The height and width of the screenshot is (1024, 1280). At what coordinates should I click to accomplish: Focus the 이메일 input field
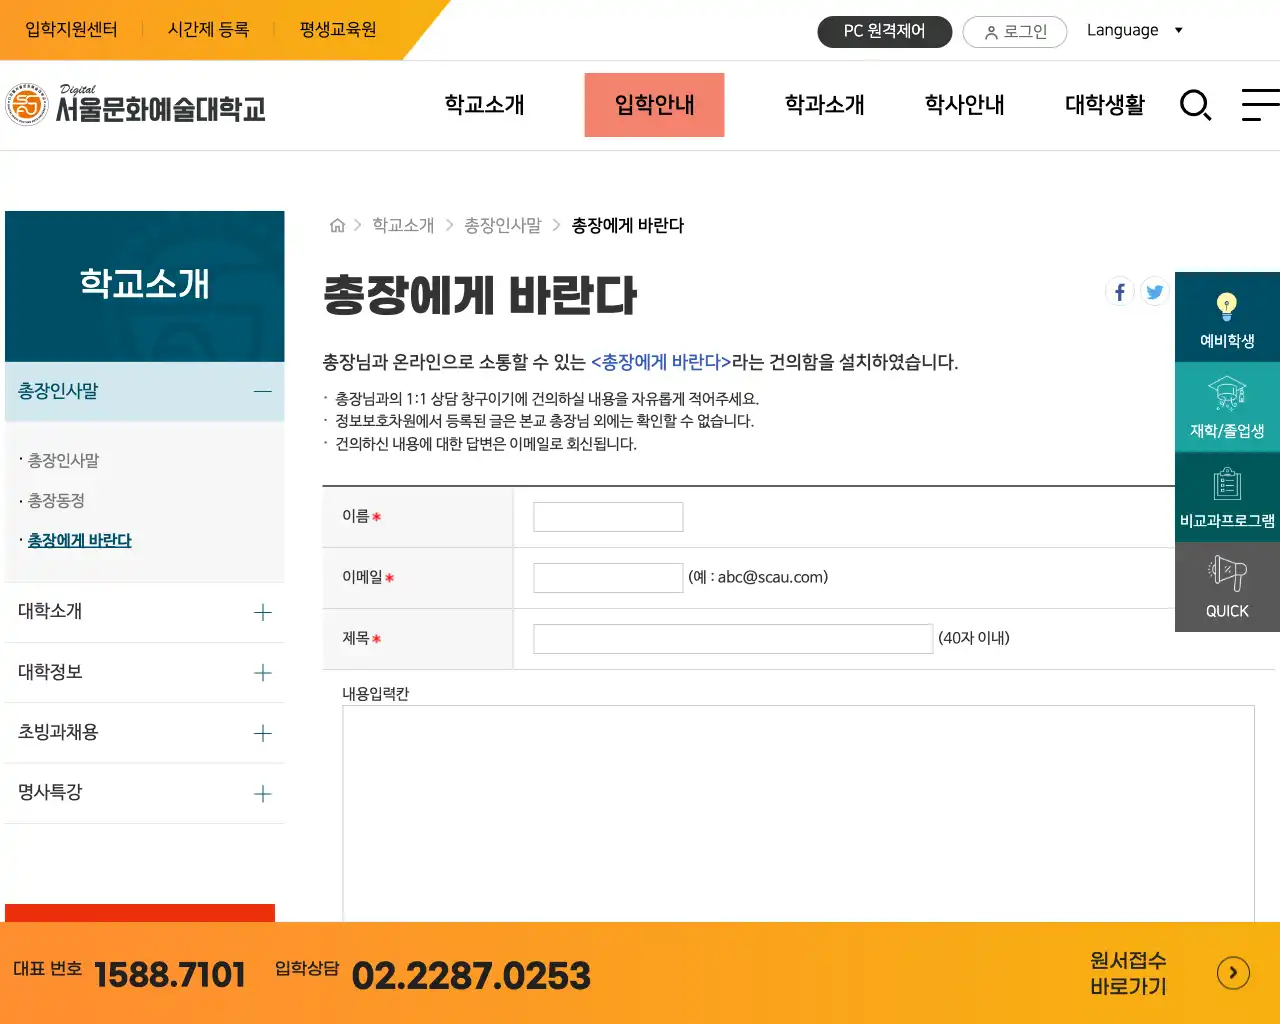pos(608,578)
